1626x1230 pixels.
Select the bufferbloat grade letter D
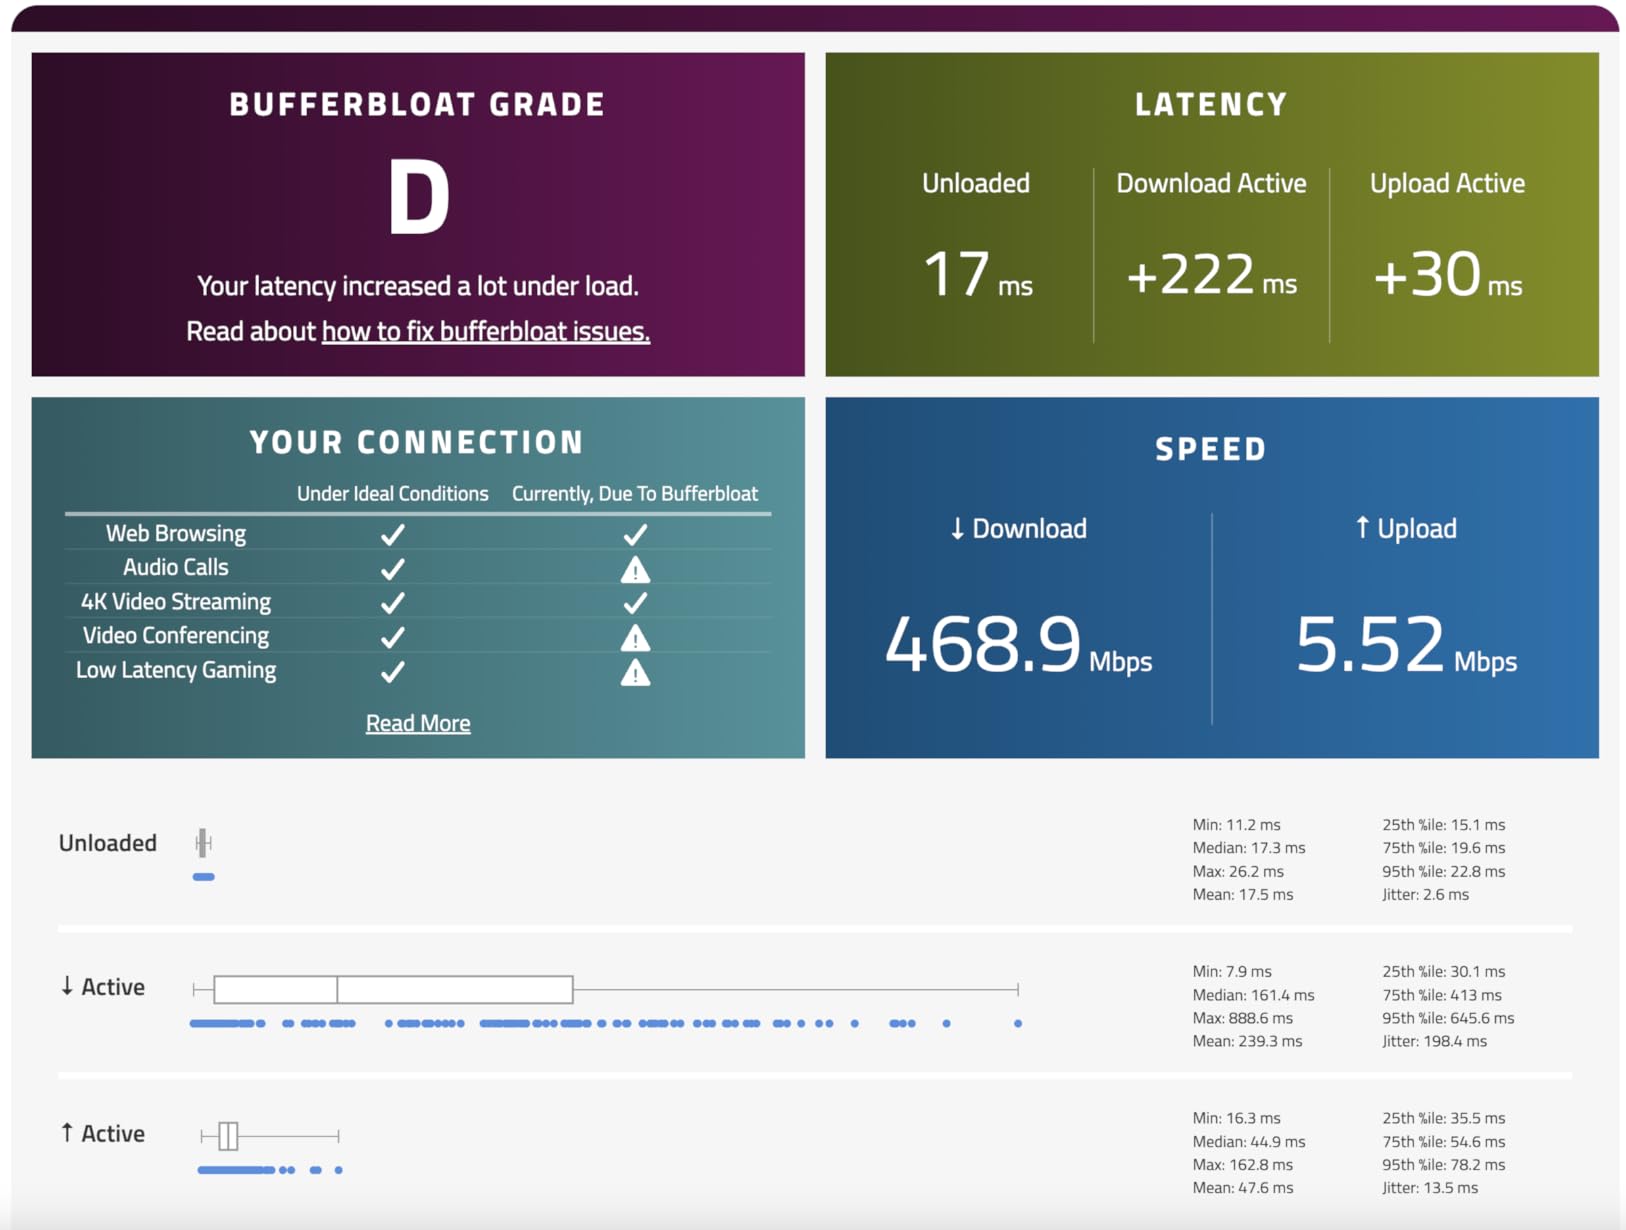pyautogui.click(x=418, y=198)
